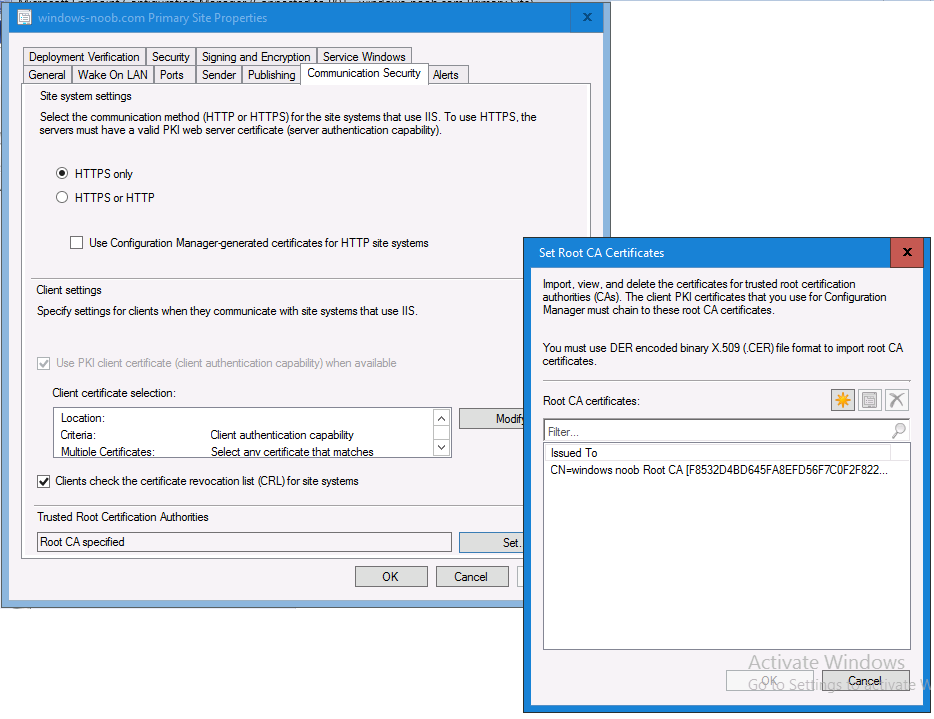Click the Primary Site Properties title icon

[x=24, y=17]
